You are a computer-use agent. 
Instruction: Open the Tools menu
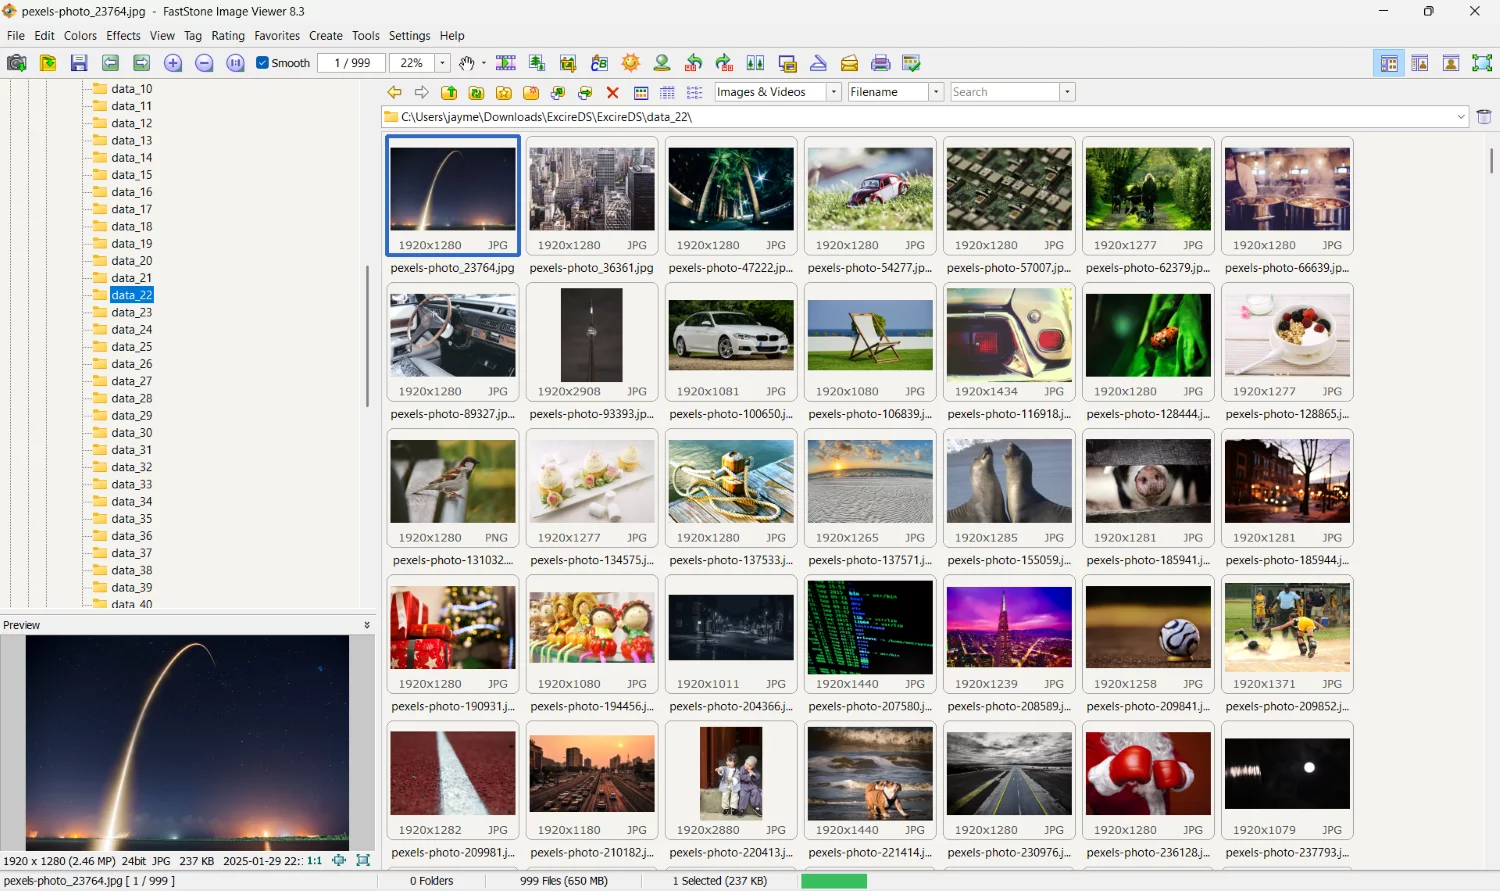tap(365, 35)
